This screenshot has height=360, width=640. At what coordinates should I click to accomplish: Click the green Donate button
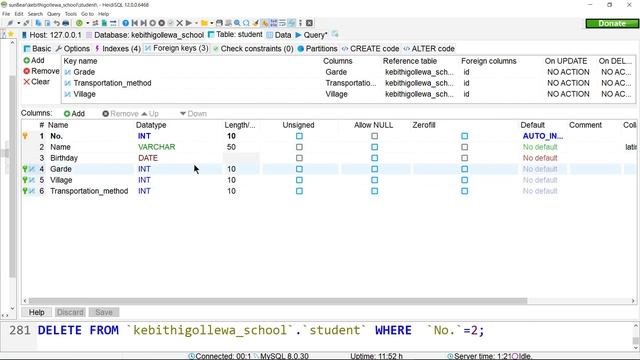(x=611, y=24)
